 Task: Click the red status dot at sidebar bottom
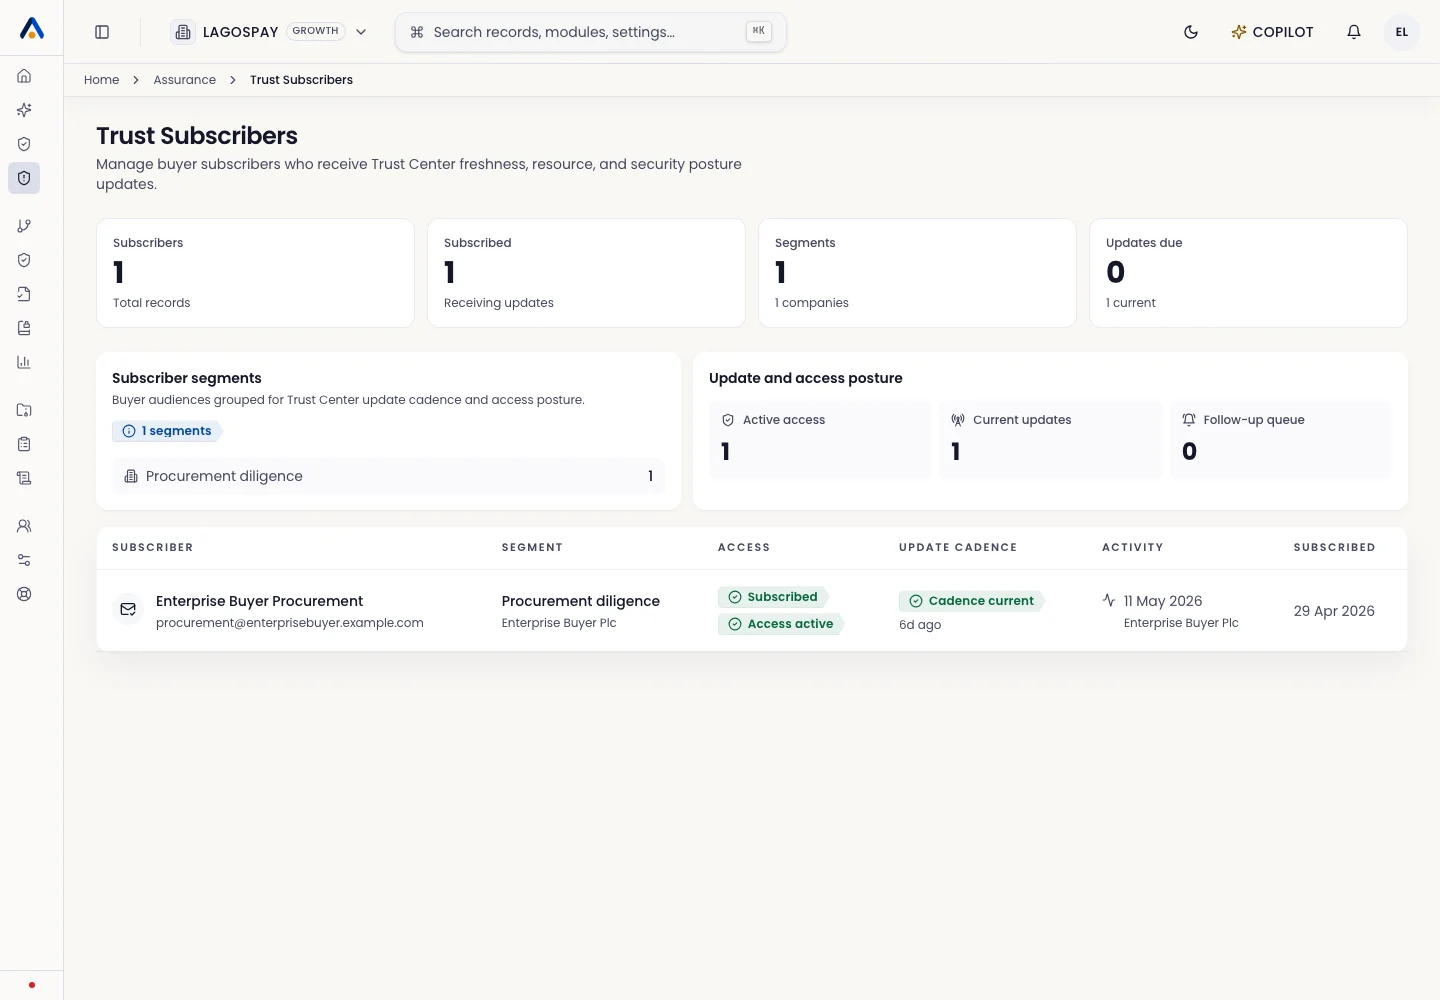pyautogui.click(x=32, y=985)
